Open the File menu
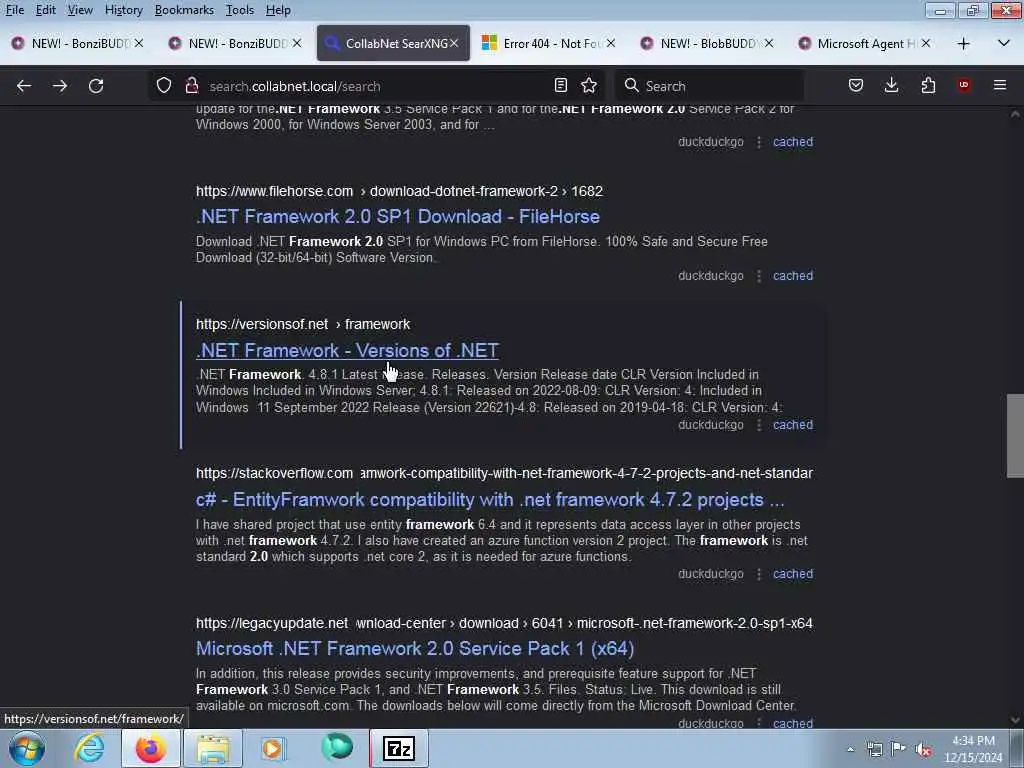 15,10
